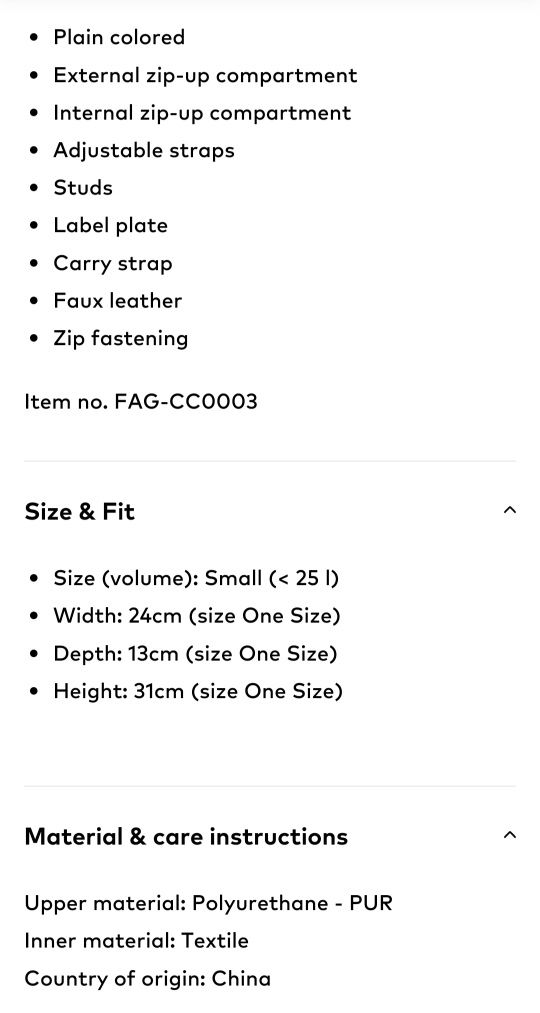This screenshot has height=1013, width=540.
Task: Click the Adjustable straps list item
Action: [144, 151]
